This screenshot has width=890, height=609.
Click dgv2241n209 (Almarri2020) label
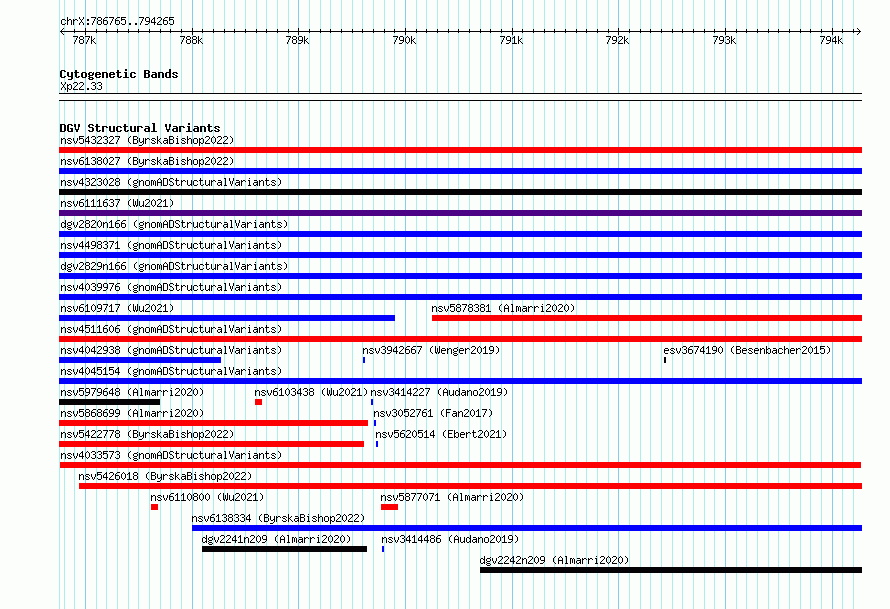pos(276,539)
